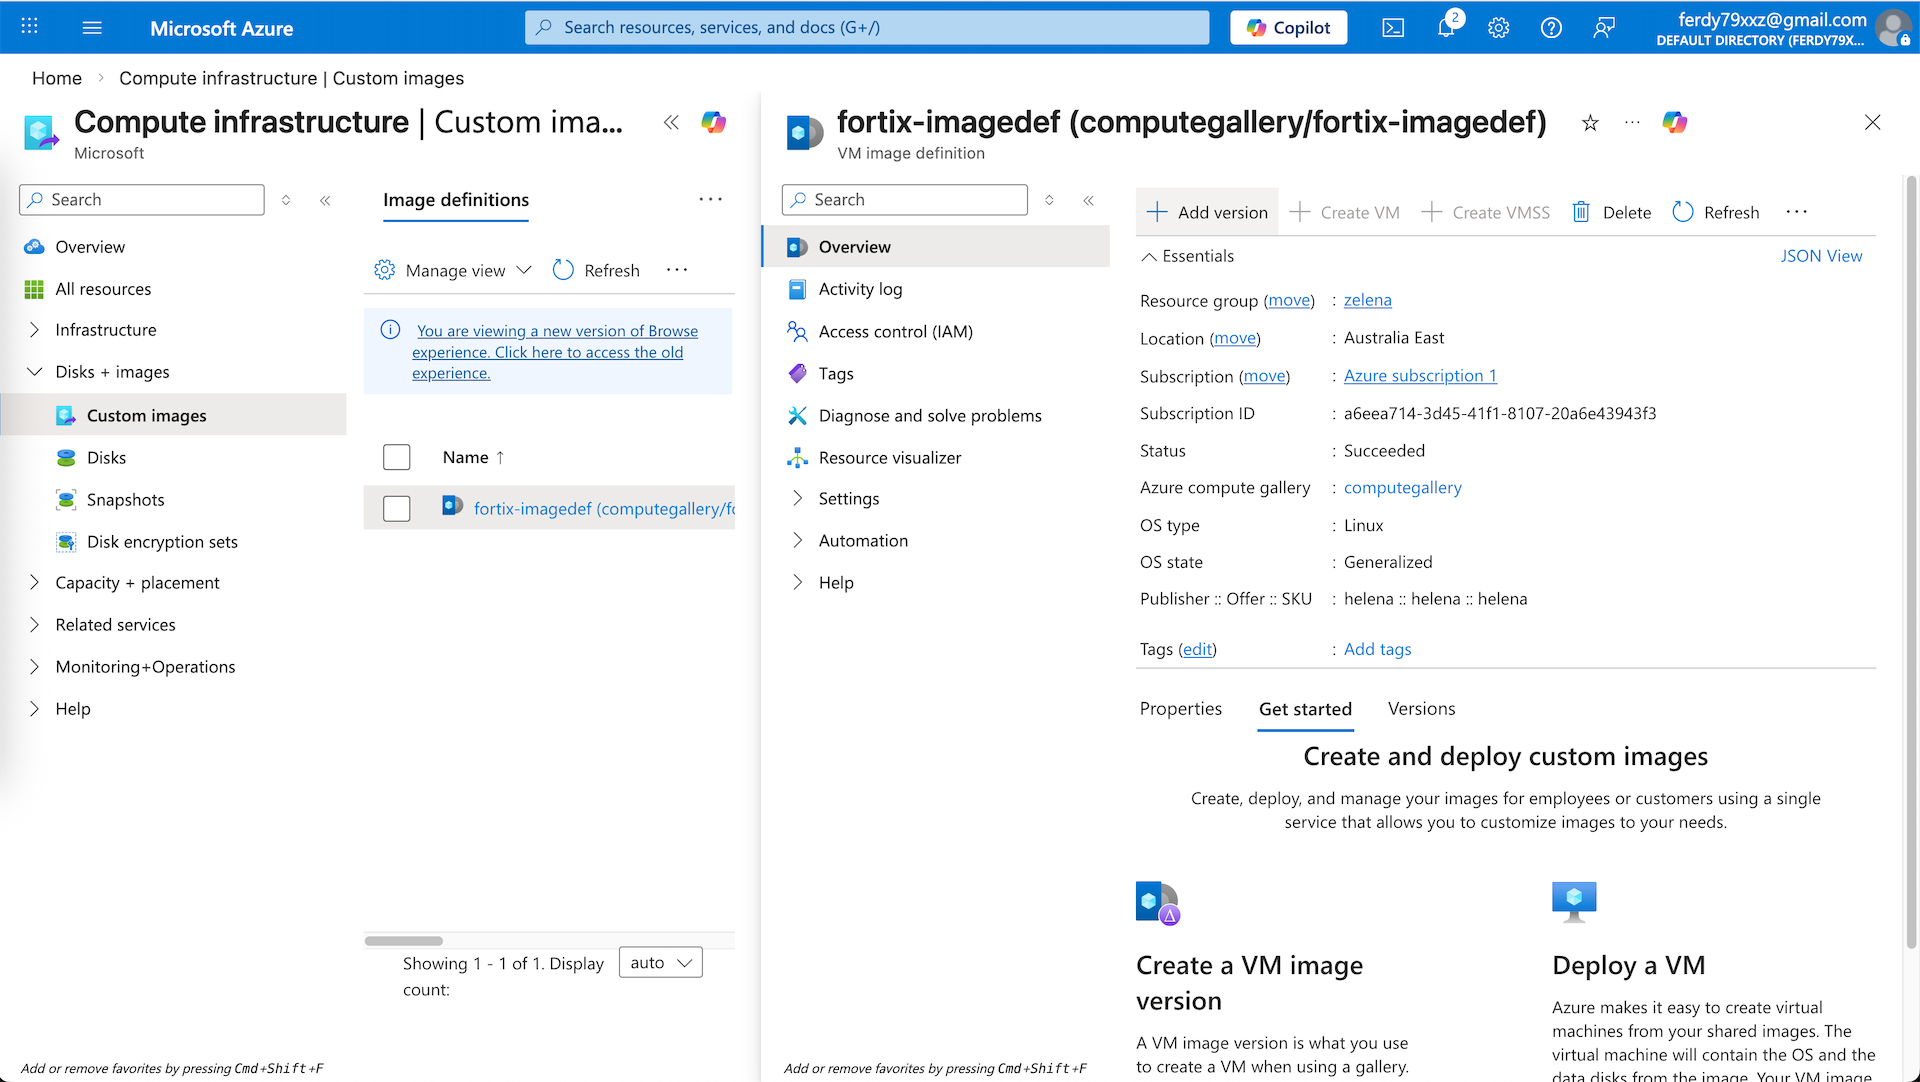Open Resource visualizer in menu
This screenshot has width=1920, height=1082.
(889, 458)
